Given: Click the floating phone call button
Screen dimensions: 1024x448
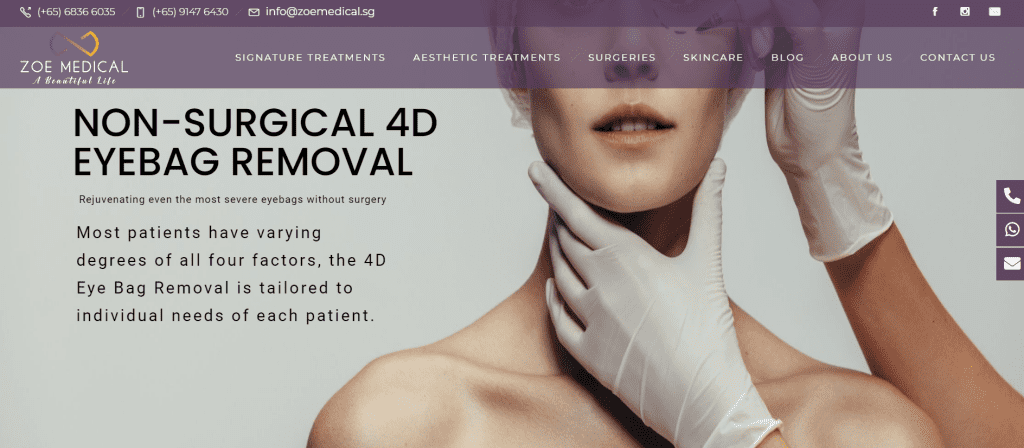Looking at the screenshot, I should [x=1011, y=196].
